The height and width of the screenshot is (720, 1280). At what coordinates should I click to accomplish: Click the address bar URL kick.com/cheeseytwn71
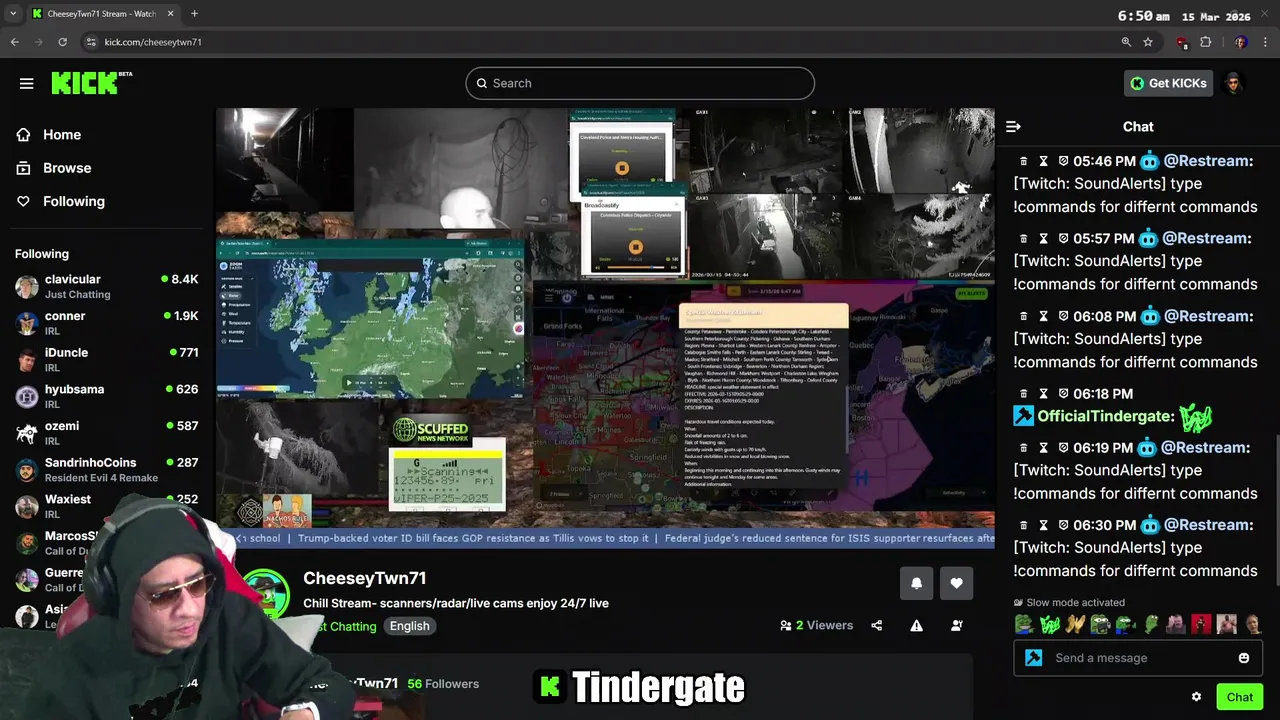pos(153,42)
